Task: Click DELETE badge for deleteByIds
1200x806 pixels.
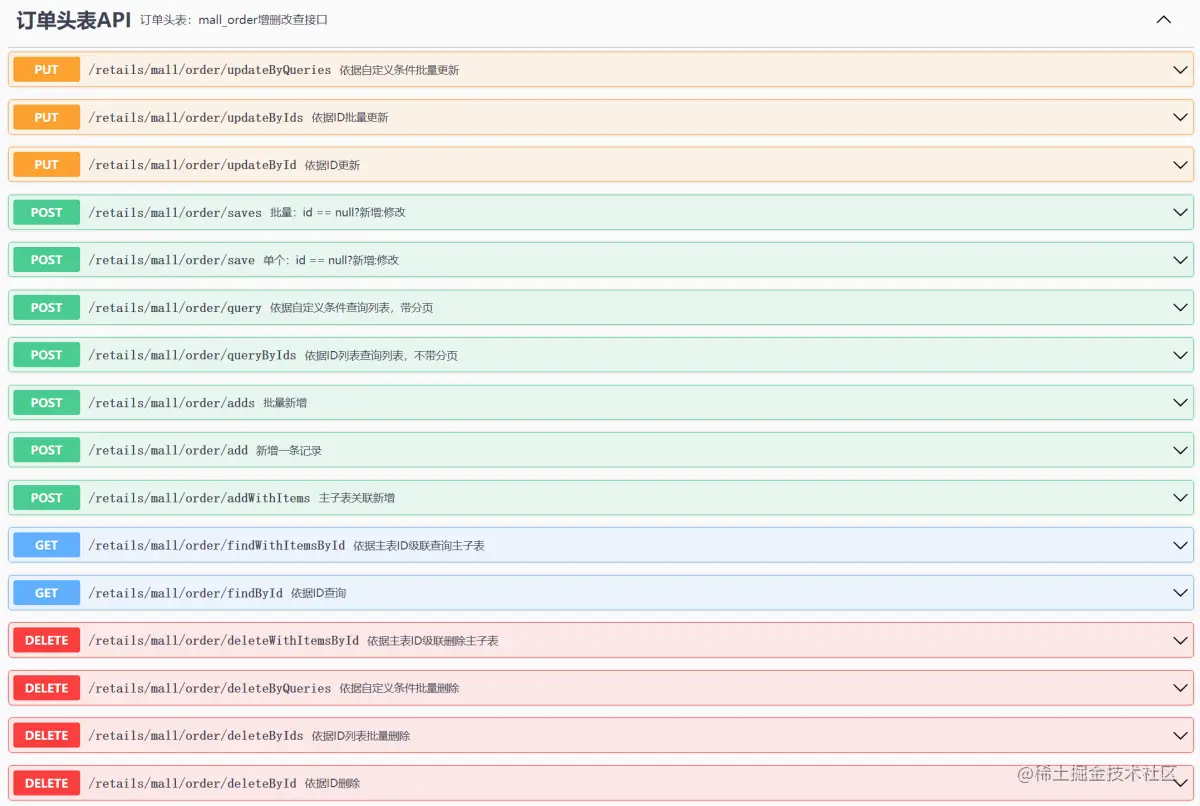Action: [46, 735]
